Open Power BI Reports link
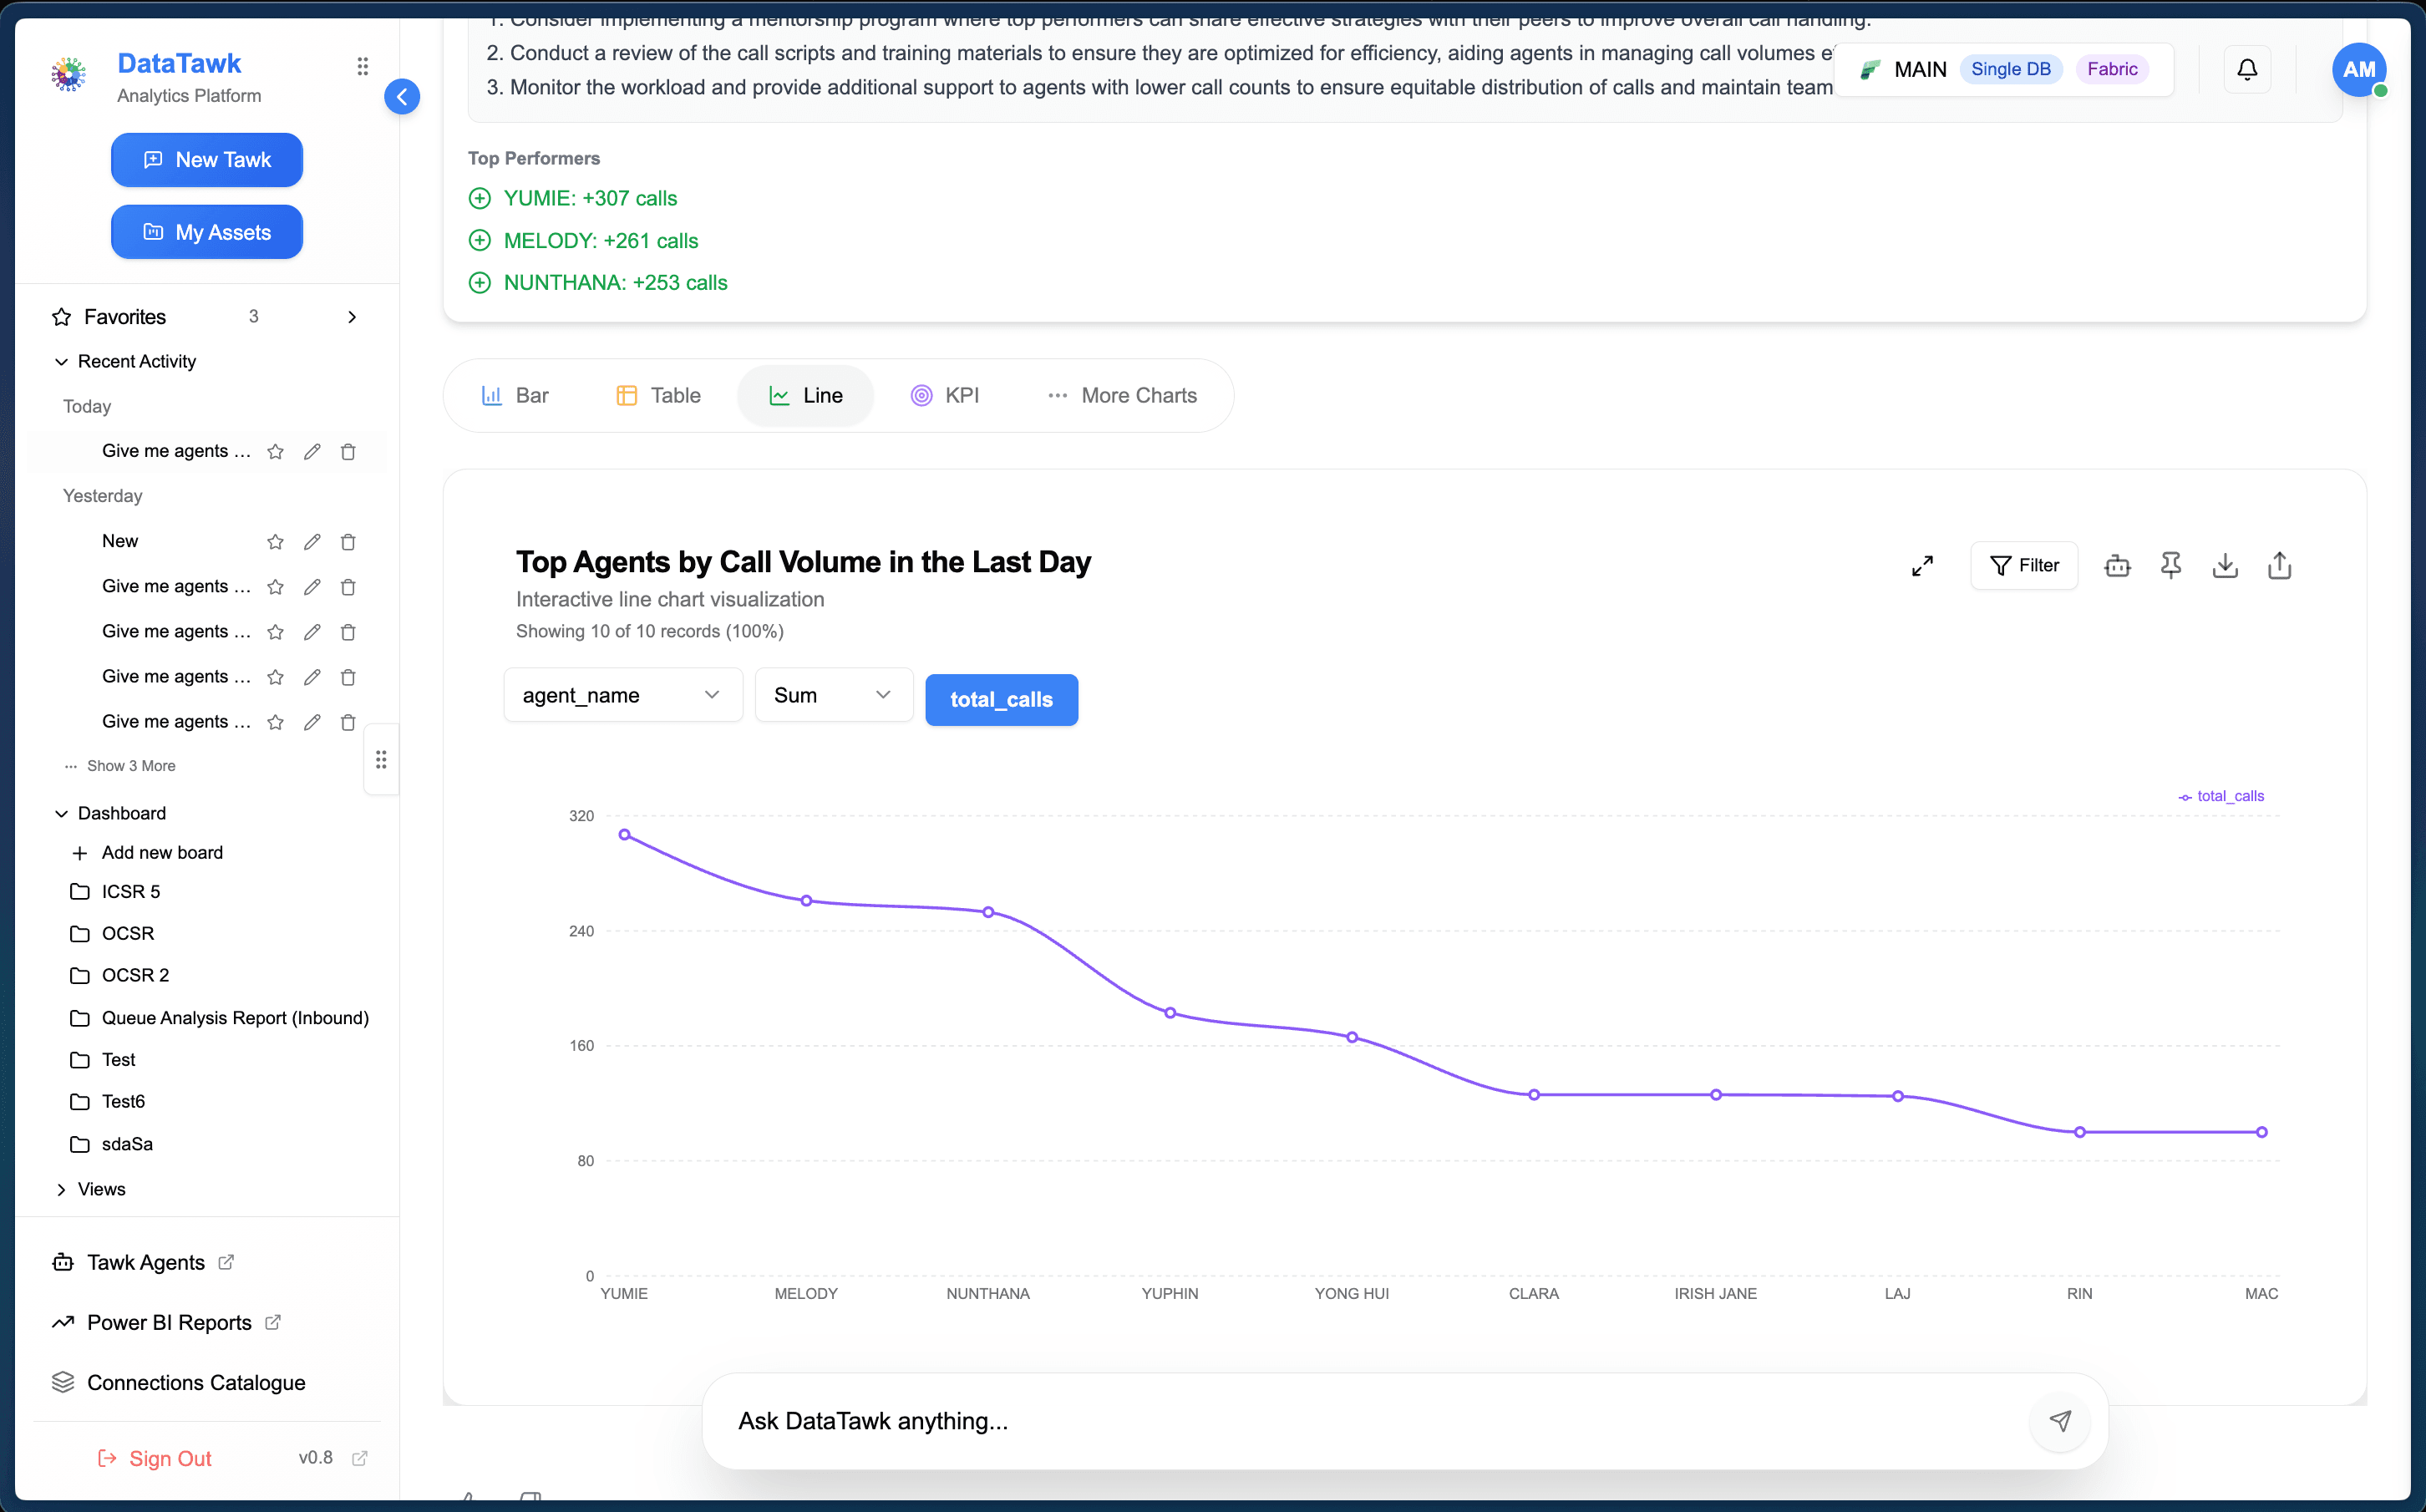The image size is (2426, 1512). coord(169,1322)
